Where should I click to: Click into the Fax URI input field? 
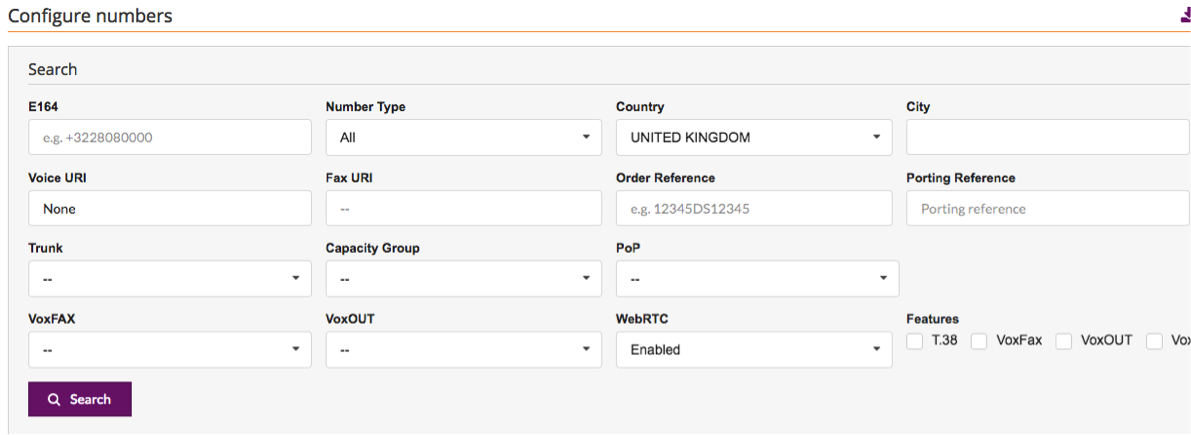463,208
